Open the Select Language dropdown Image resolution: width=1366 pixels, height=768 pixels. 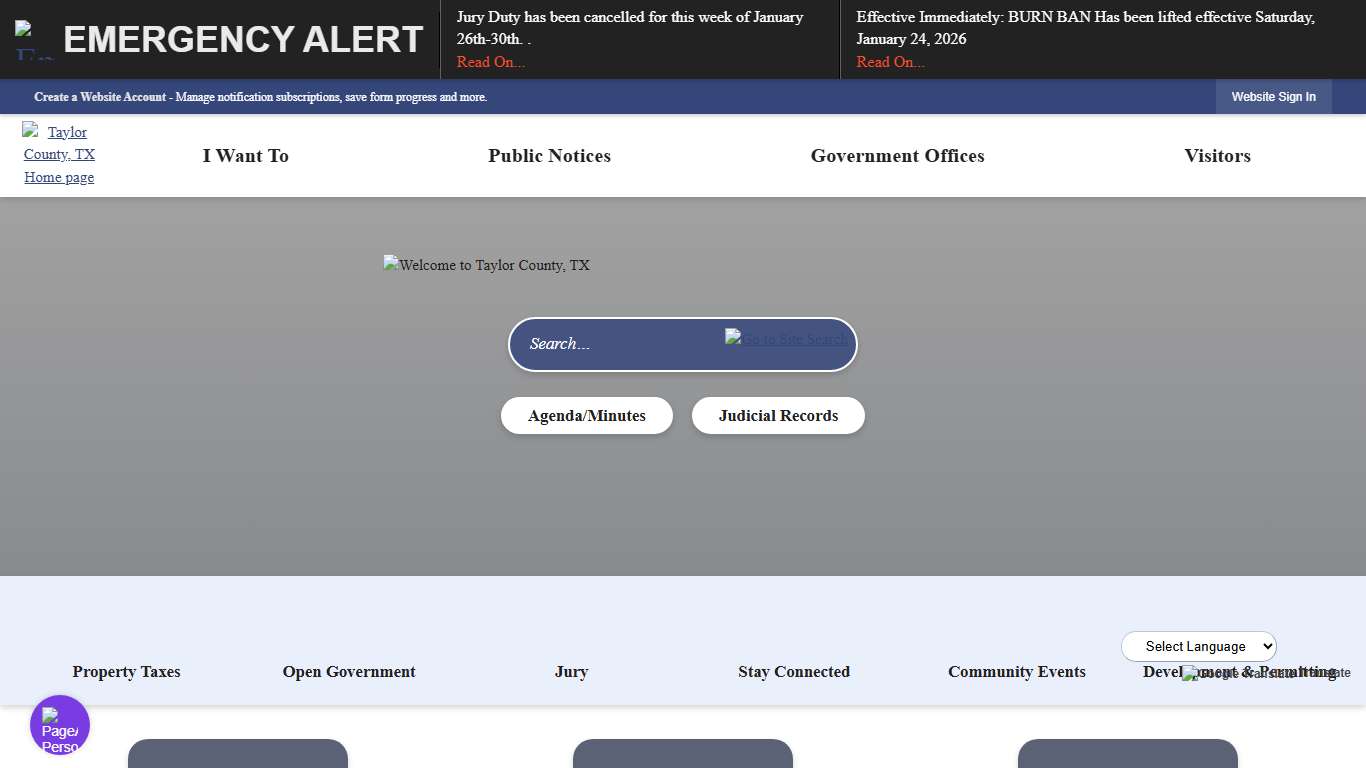1198,646
